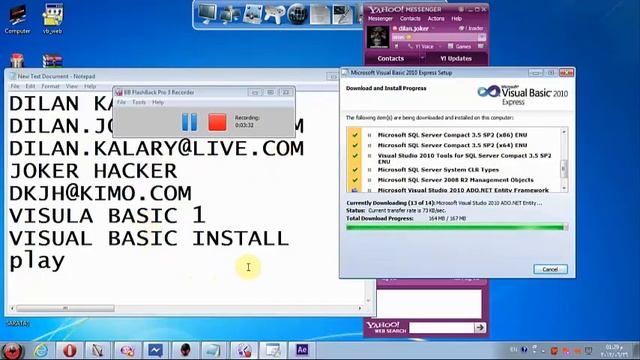640x360 pixels.
Task: Click checkmark beside SQL Server Compact (x86) item
Action: tap(355, 135)
